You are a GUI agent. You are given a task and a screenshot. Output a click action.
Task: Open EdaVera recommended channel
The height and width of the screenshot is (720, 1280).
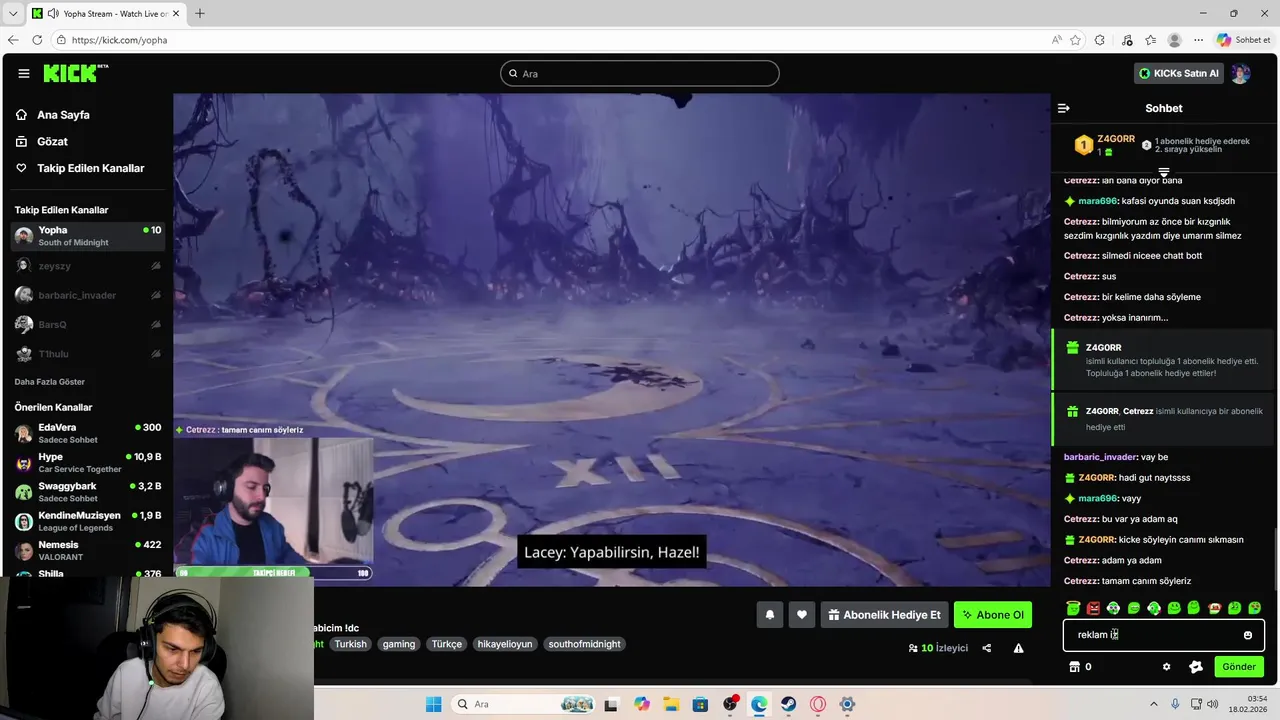[x=88, y=433]
